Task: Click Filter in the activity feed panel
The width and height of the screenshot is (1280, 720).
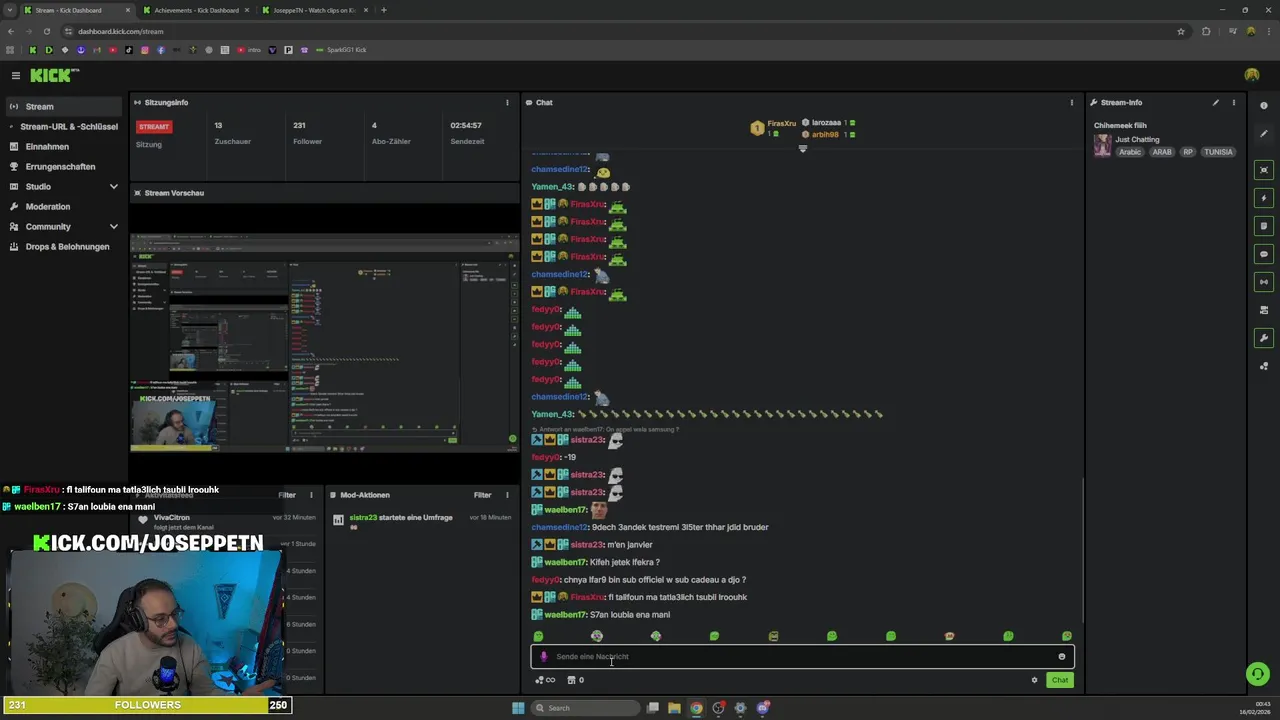Action: [x=287, y=495]
